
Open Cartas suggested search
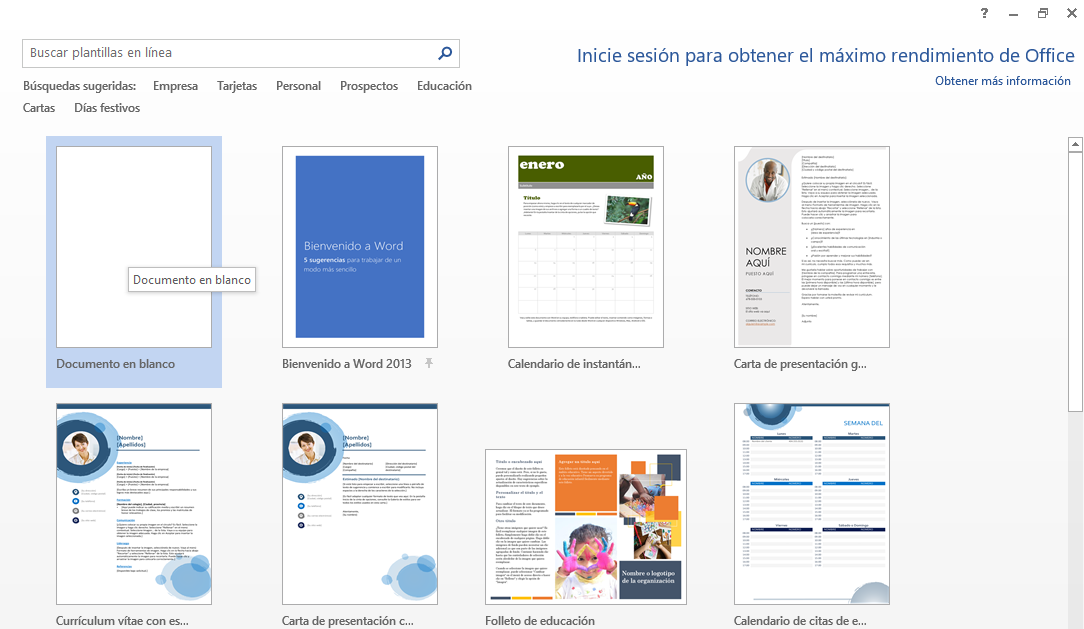click(x=38, y=108)
